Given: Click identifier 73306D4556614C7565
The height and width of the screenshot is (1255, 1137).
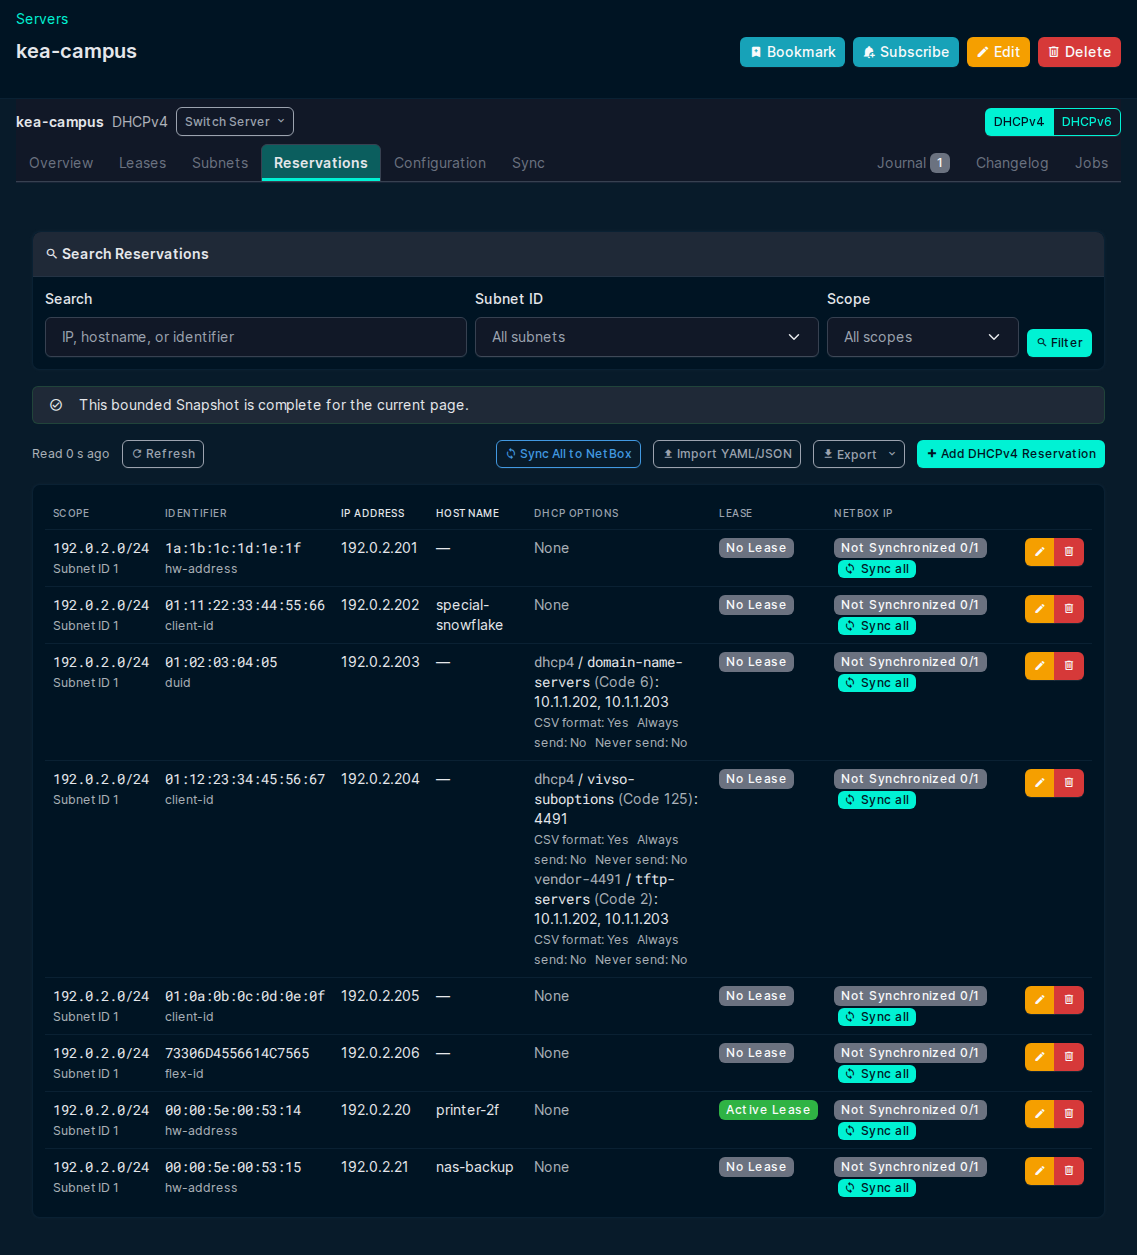Looking at the screenshot, I should pyautogui.click(x=237, y=1053).
